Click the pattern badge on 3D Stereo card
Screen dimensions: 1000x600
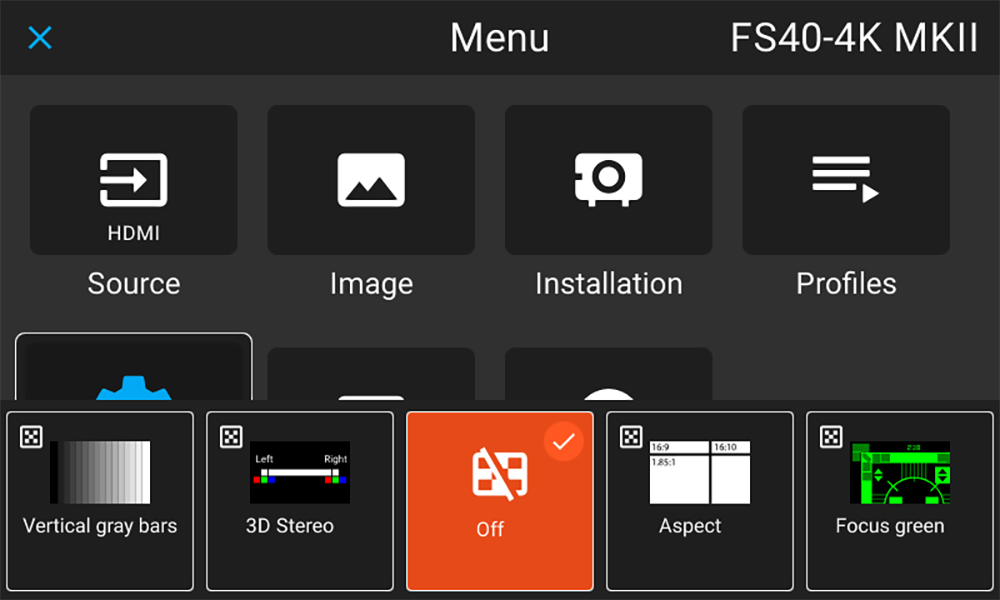pyautogui.click(x=231, y=437)
